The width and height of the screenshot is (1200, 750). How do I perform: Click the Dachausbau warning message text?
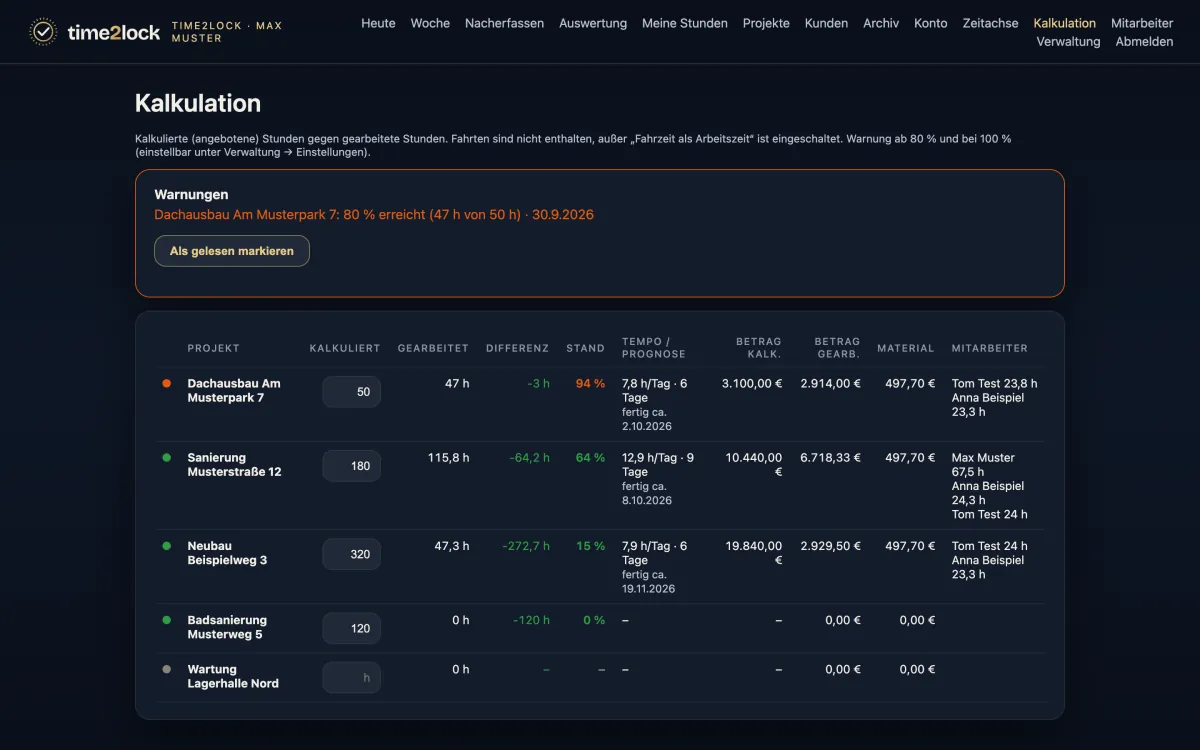click(374, 215)
